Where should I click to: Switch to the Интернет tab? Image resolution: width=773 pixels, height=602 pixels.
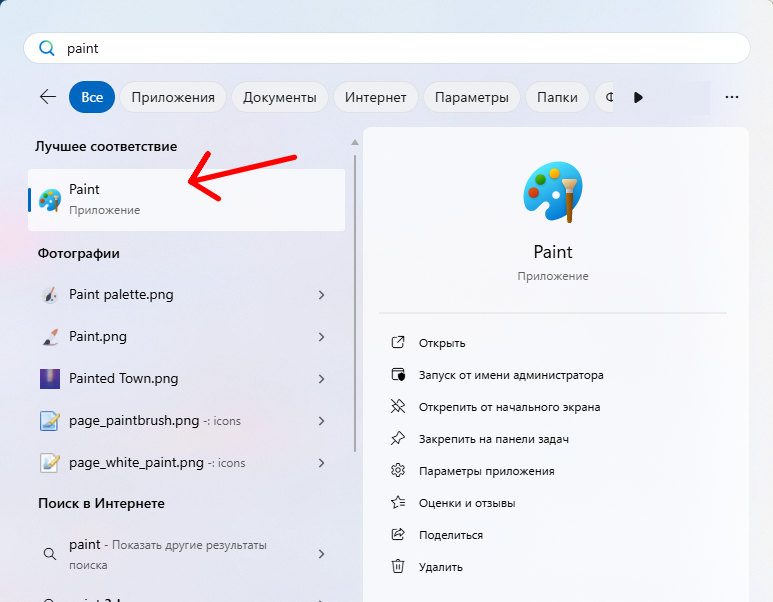pyautogui.click(x=376, y=97)
